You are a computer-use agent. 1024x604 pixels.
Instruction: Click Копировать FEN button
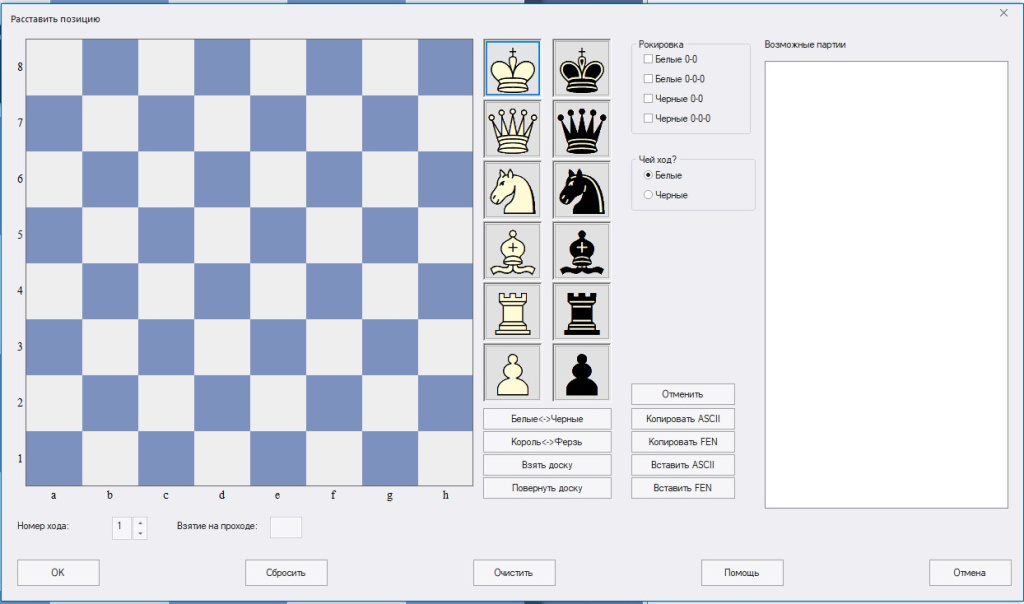pyautogui.click(x=682, y=442)
